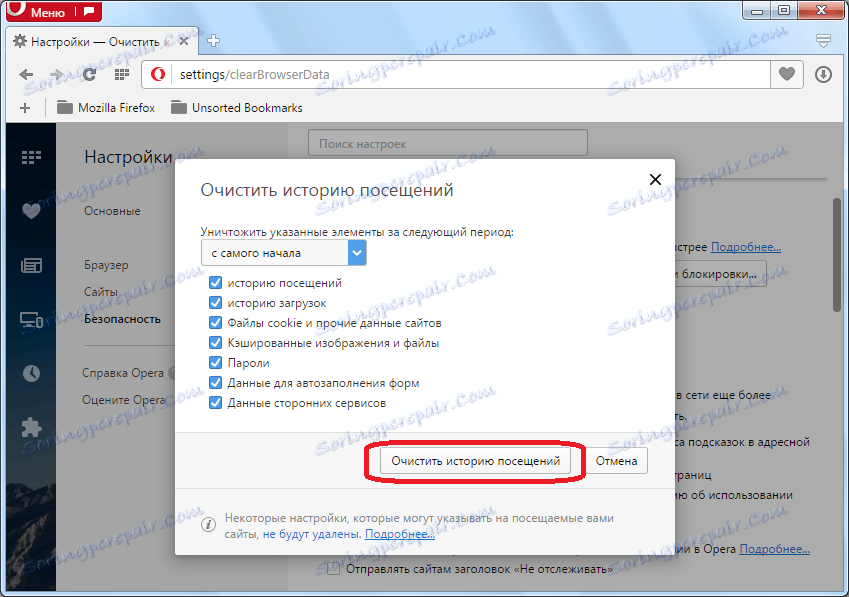This screenshot has height=597, width=849.
Task: Toggle Данные сторонних сервисов checkbox
Action: click(215, 403)
